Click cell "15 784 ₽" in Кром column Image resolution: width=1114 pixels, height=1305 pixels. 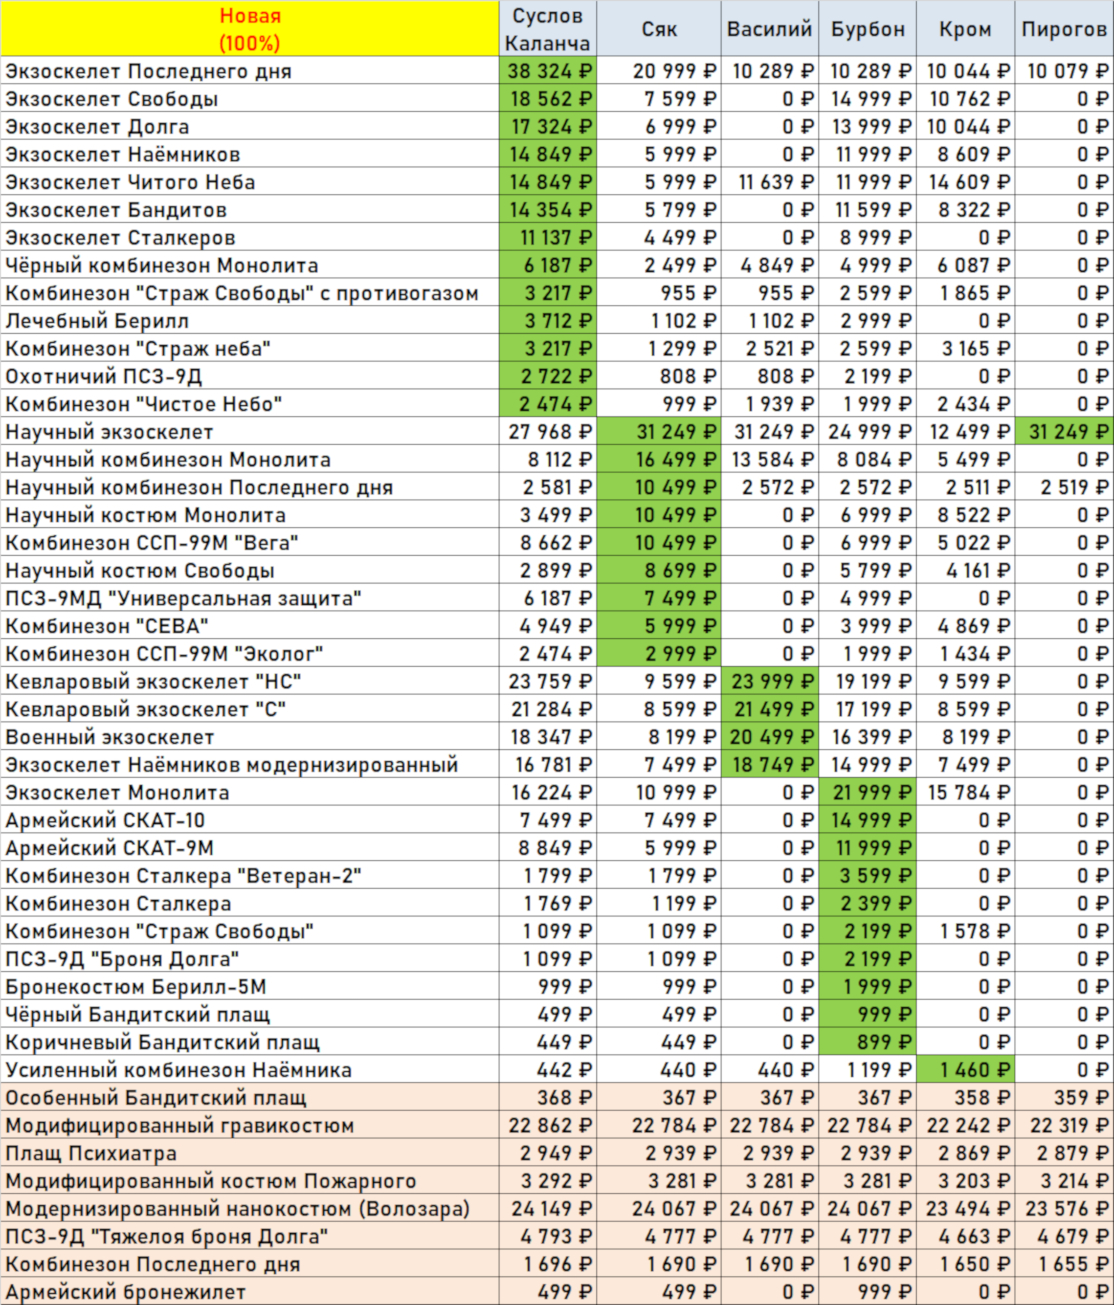click(x=965, y=793)
